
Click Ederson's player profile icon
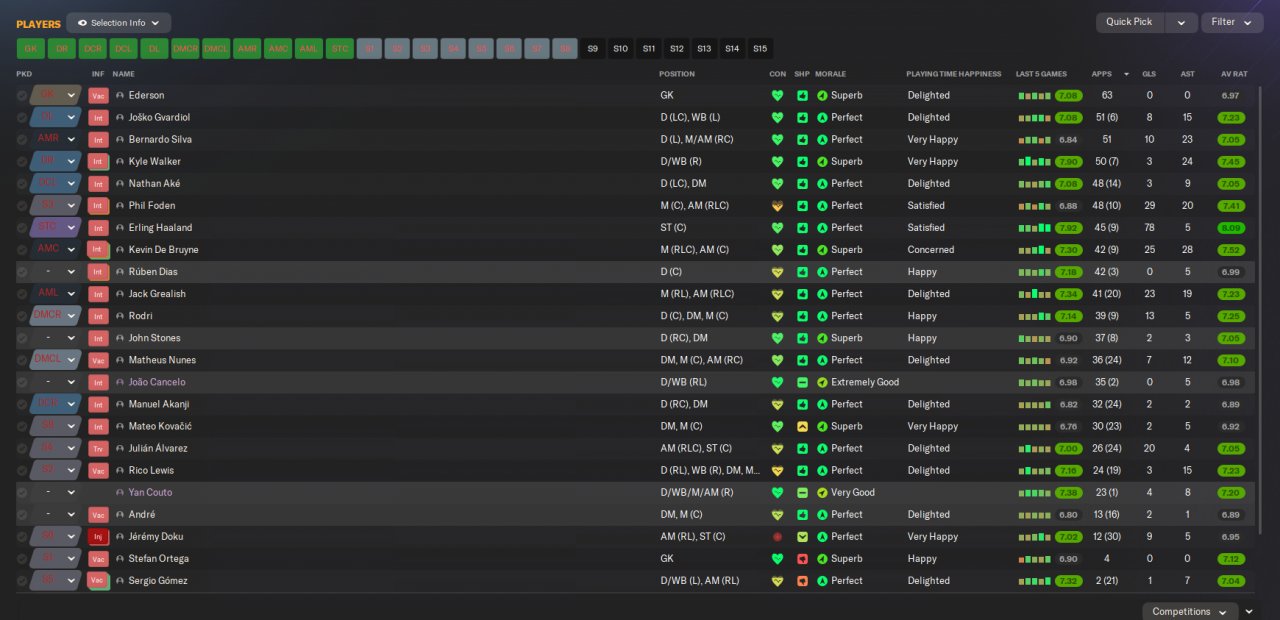click(120, 96)
